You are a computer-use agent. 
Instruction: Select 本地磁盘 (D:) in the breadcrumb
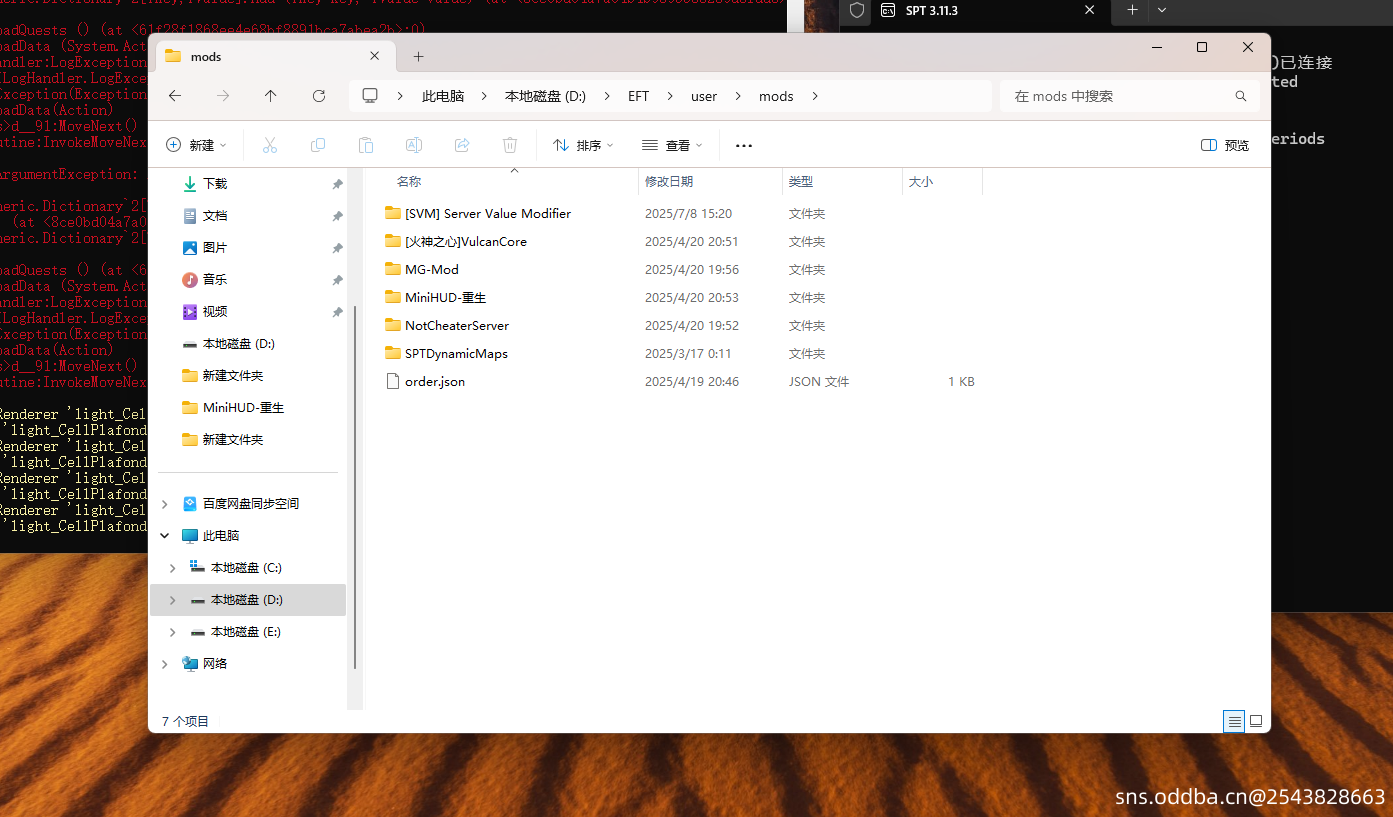tap(545, 96)
